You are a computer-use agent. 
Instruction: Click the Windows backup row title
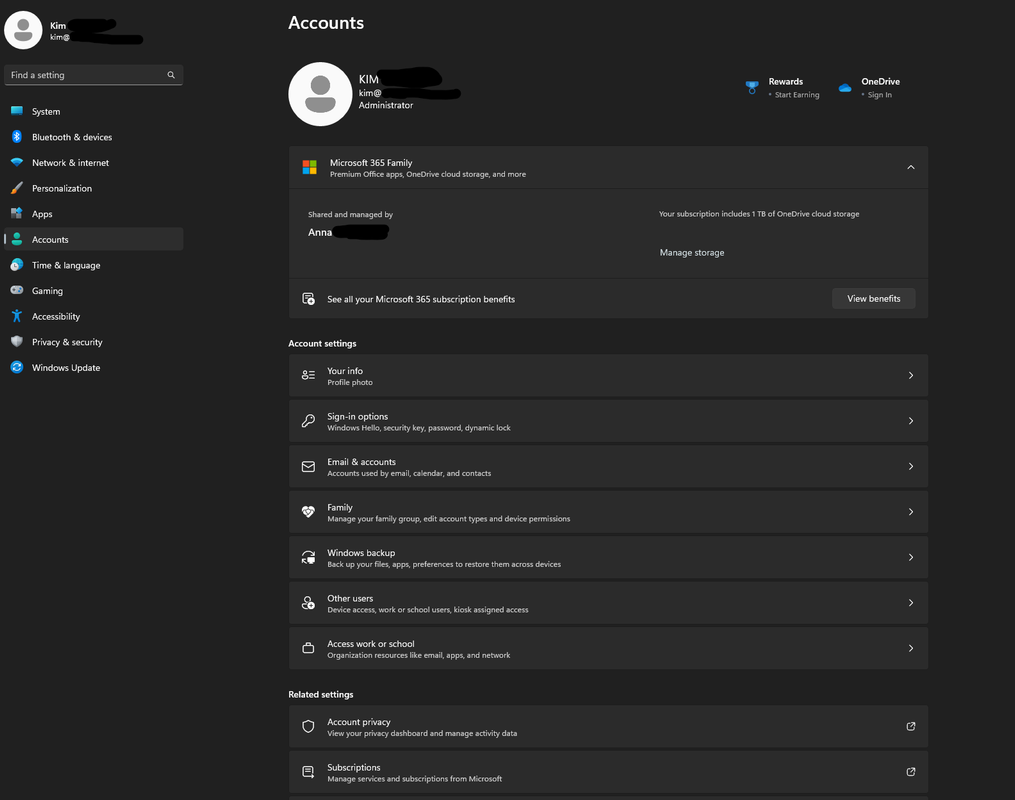click(361, 553)
